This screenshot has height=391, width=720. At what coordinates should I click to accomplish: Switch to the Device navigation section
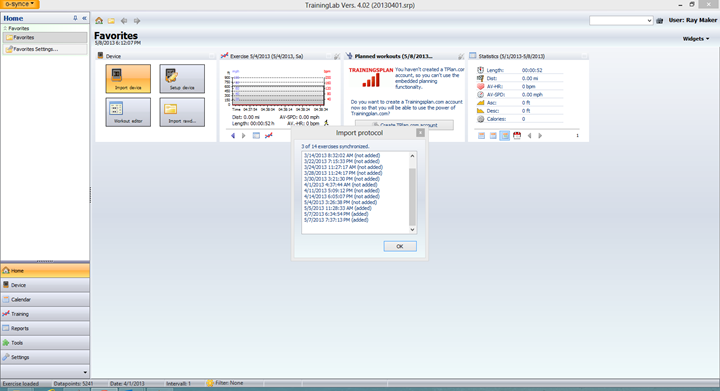coord(45,285)
